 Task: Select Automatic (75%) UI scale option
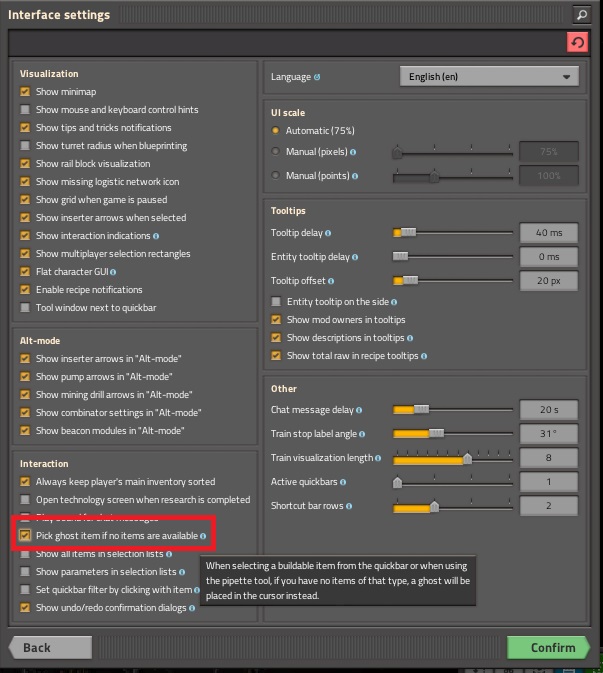click(x=276, y=131)
